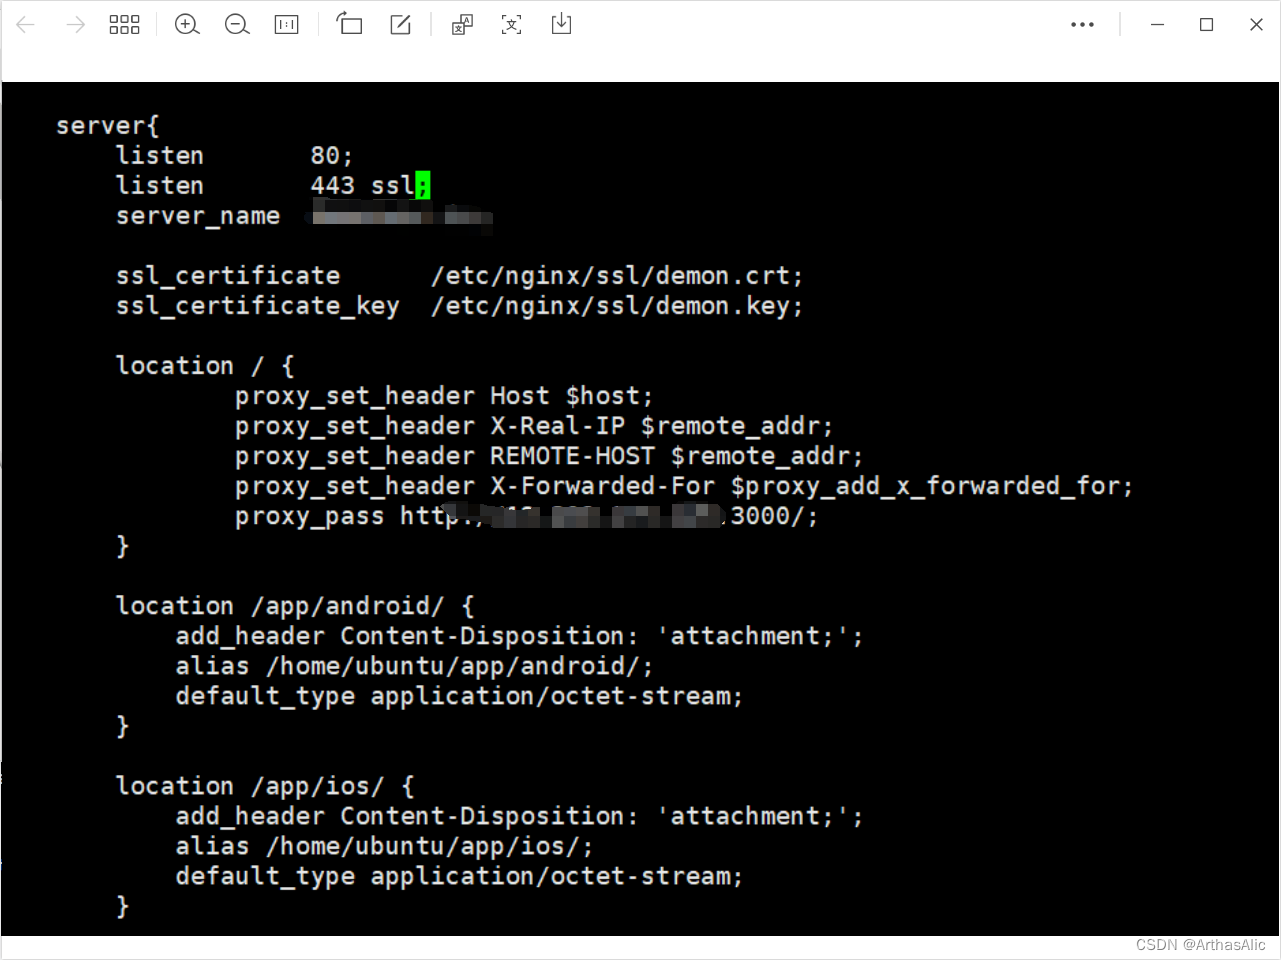1281x960 pixels.
Task: Click the blurred server_name value
Action: pyautogui.click(x=402, y=216)
